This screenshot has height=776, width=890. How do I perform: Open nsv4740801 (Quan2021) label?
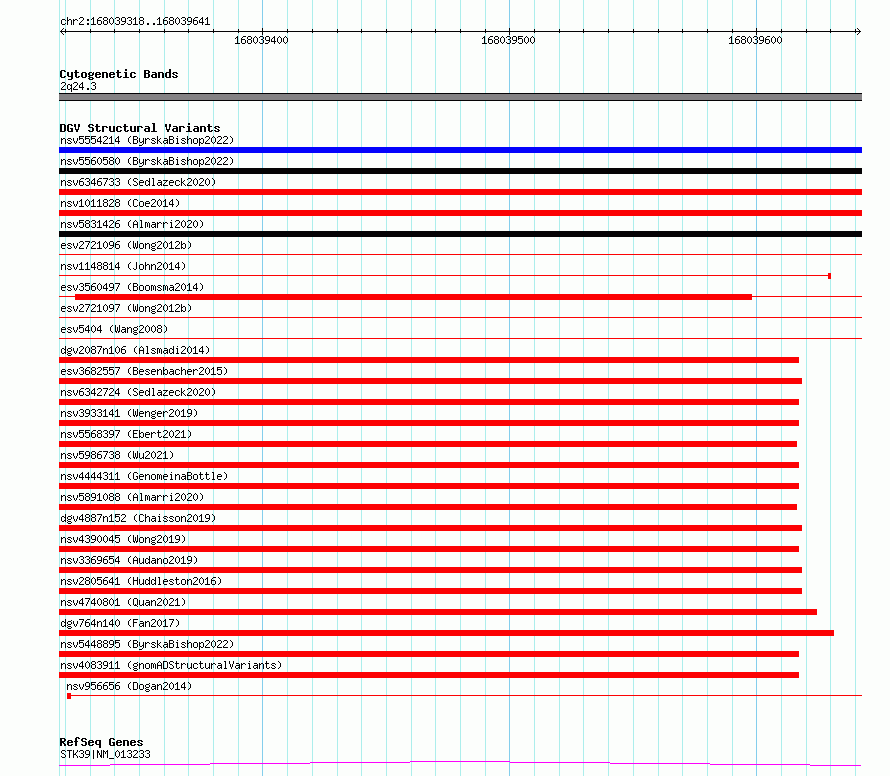(123, 602)
